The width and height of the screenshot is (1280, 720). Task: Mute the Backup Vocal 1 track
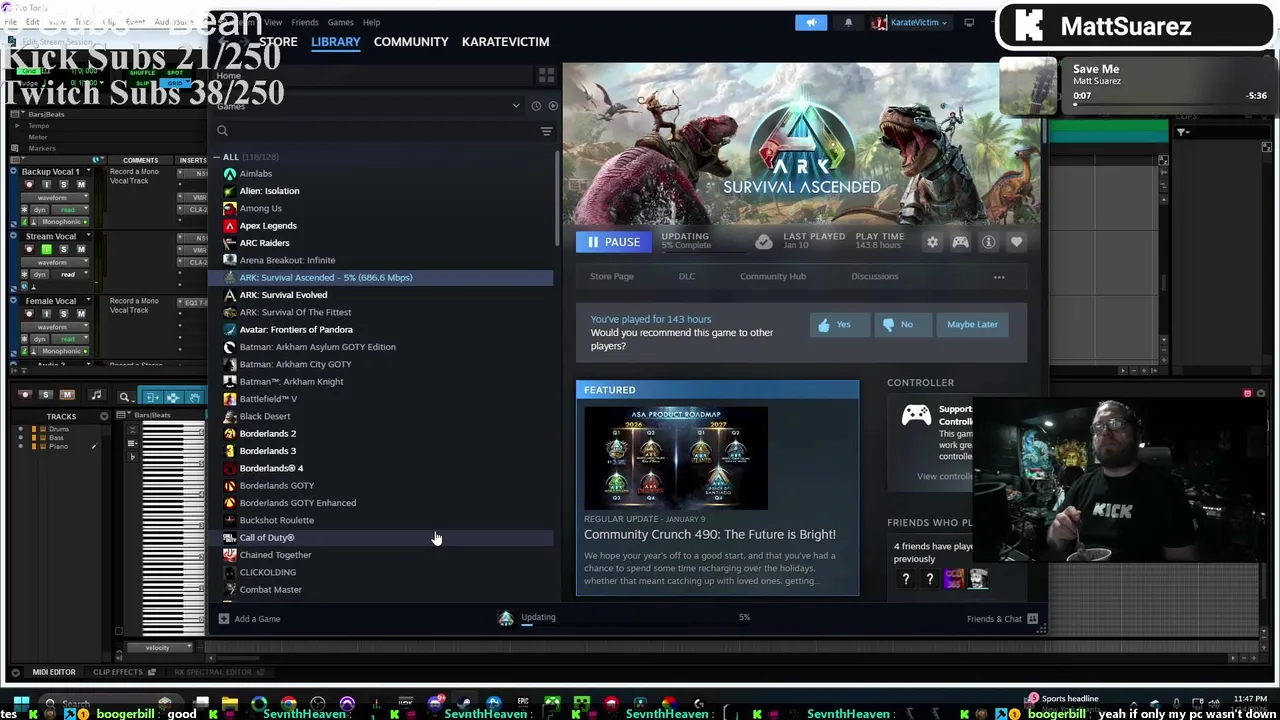pyautogui.click(x=82, y=185)
